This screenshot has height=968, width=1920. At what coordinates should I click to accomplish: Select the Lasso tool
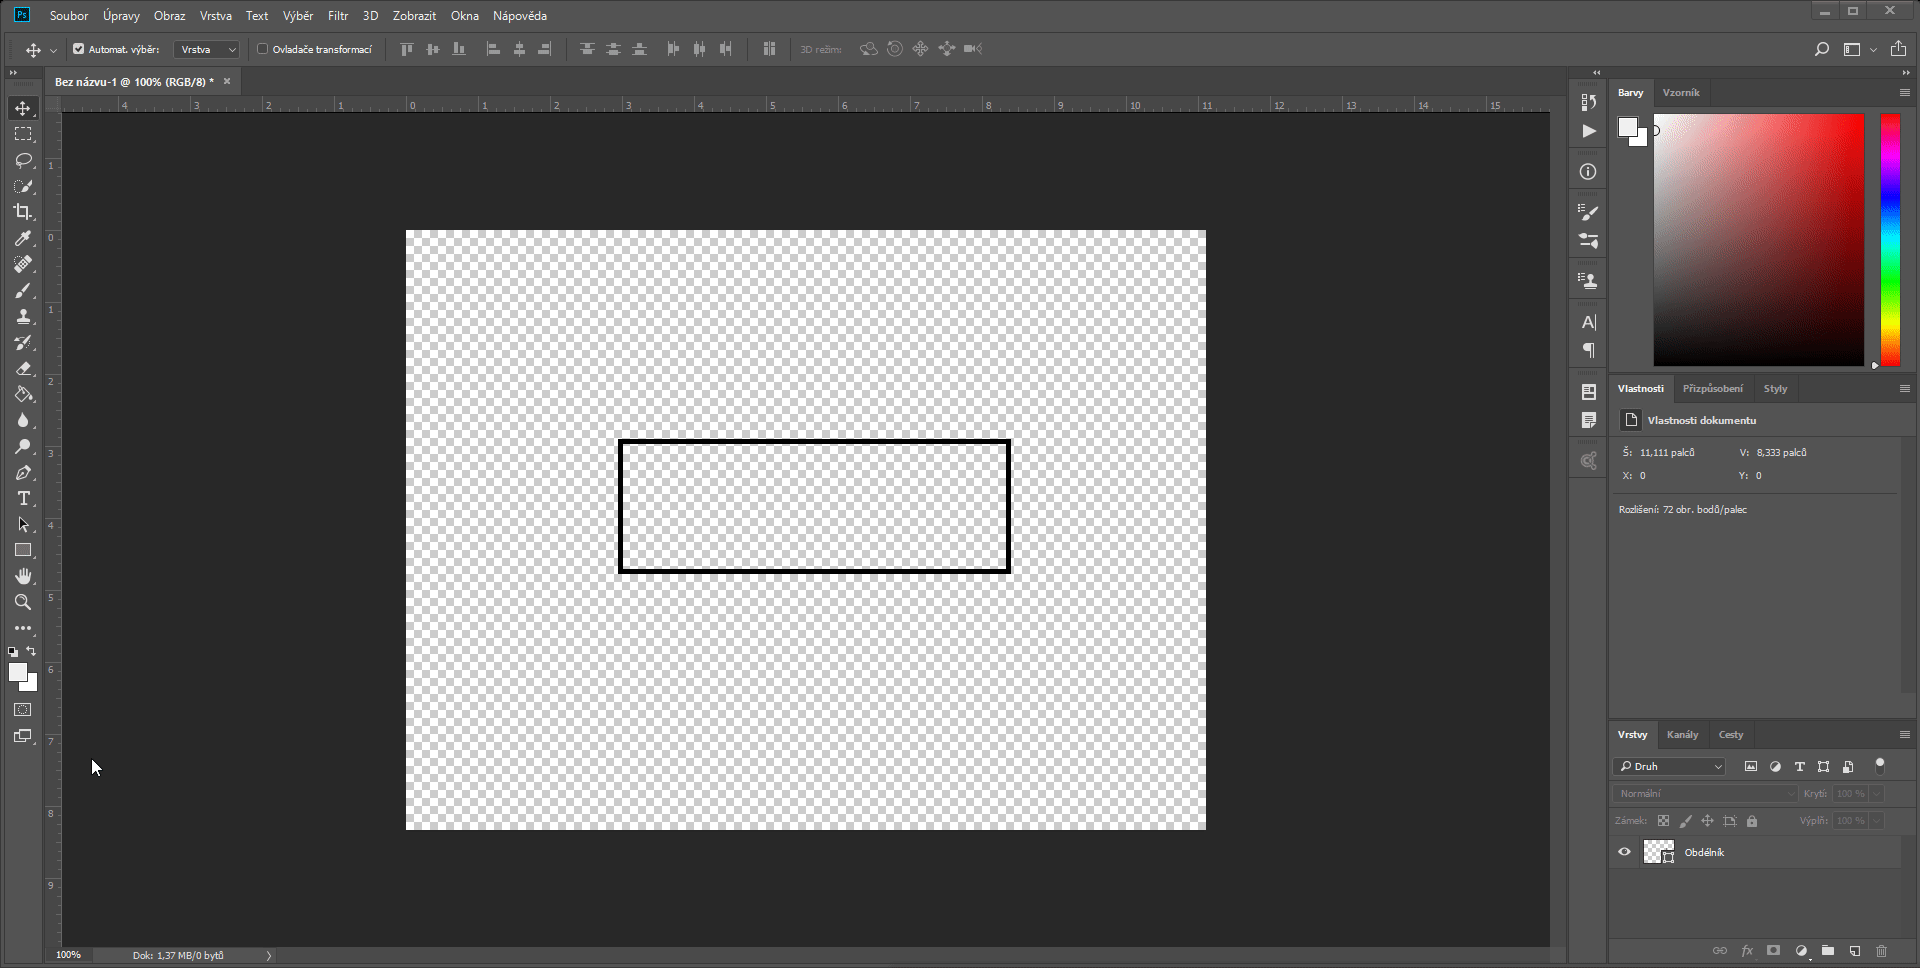(x=23, y=160)
